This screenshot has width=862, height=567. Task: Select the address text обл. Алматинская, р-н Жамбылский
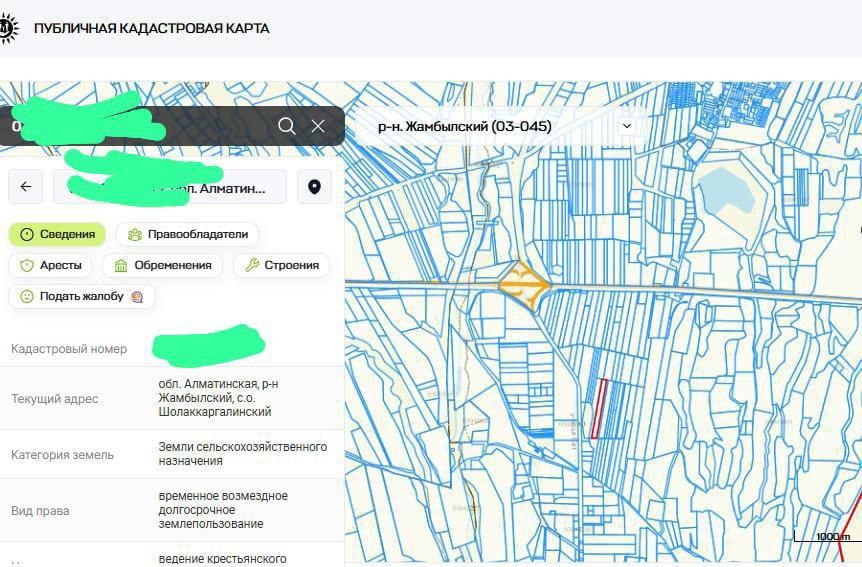(x=218, y=398)
